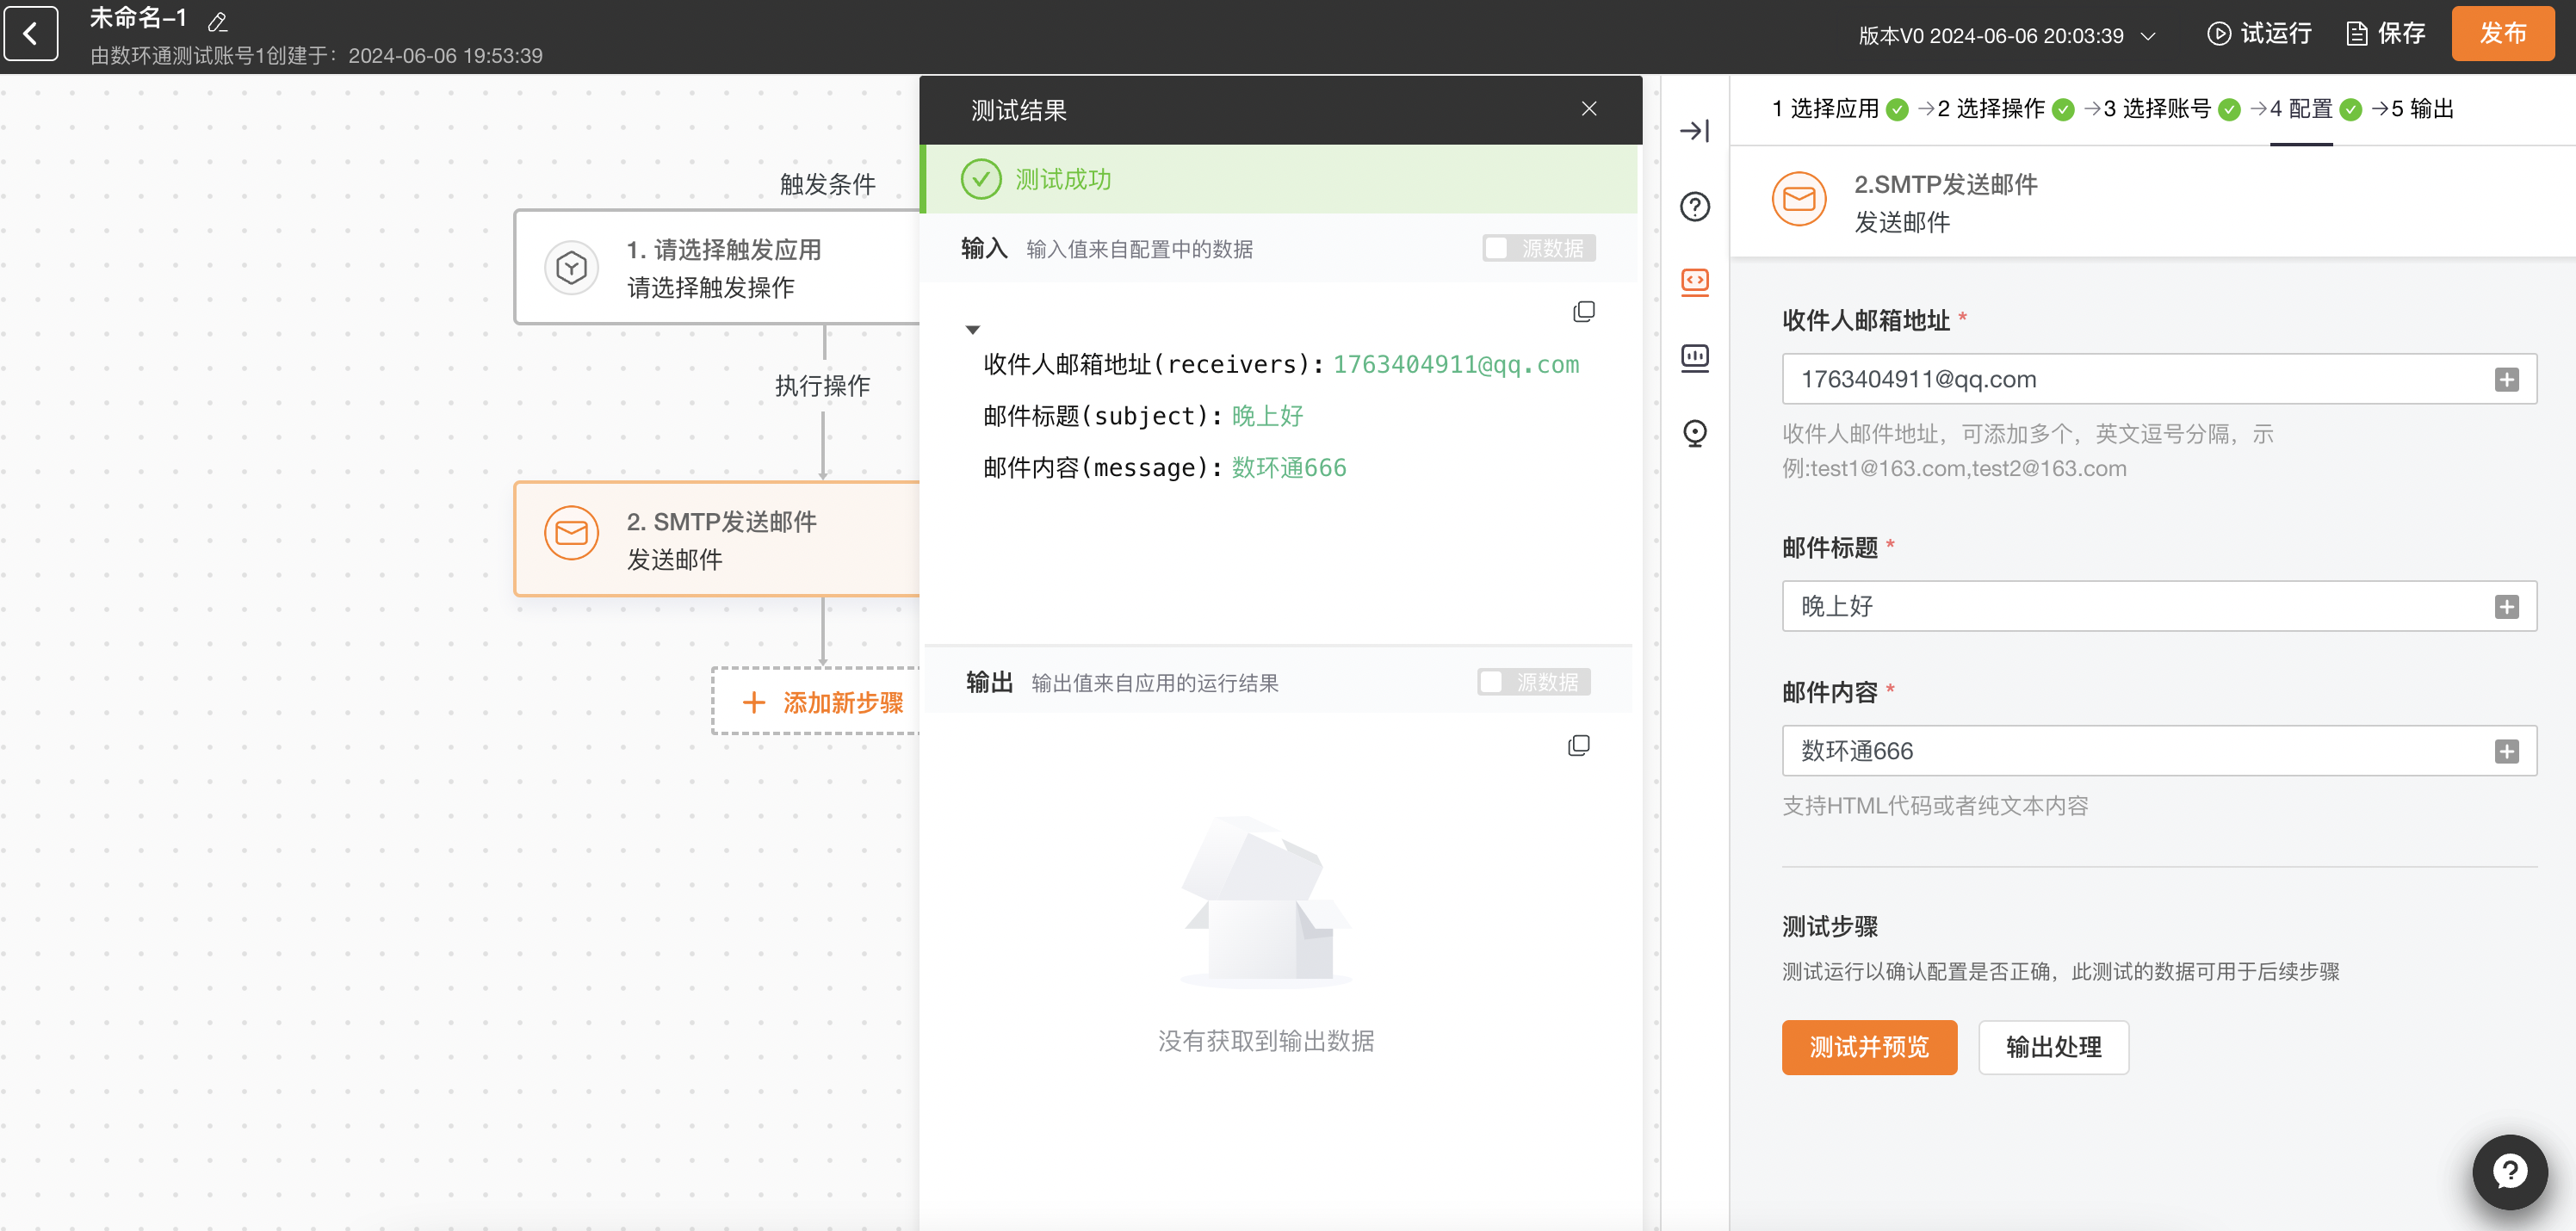This screenshot has height=1231, width=2576.
Task: Go to step 1 选择应用
Action: pyautogui.click(x=1839, y=109)
